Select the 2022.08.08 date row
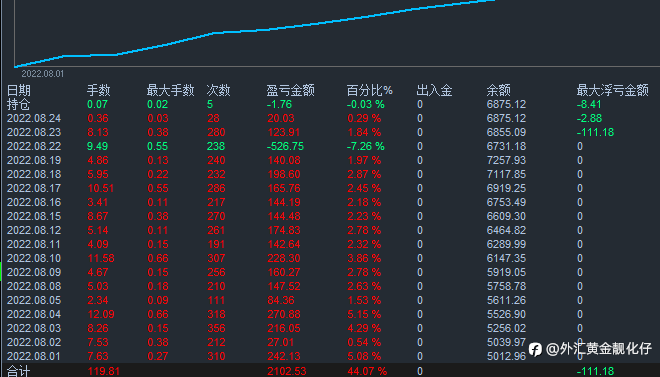 [x=34, y=286]
